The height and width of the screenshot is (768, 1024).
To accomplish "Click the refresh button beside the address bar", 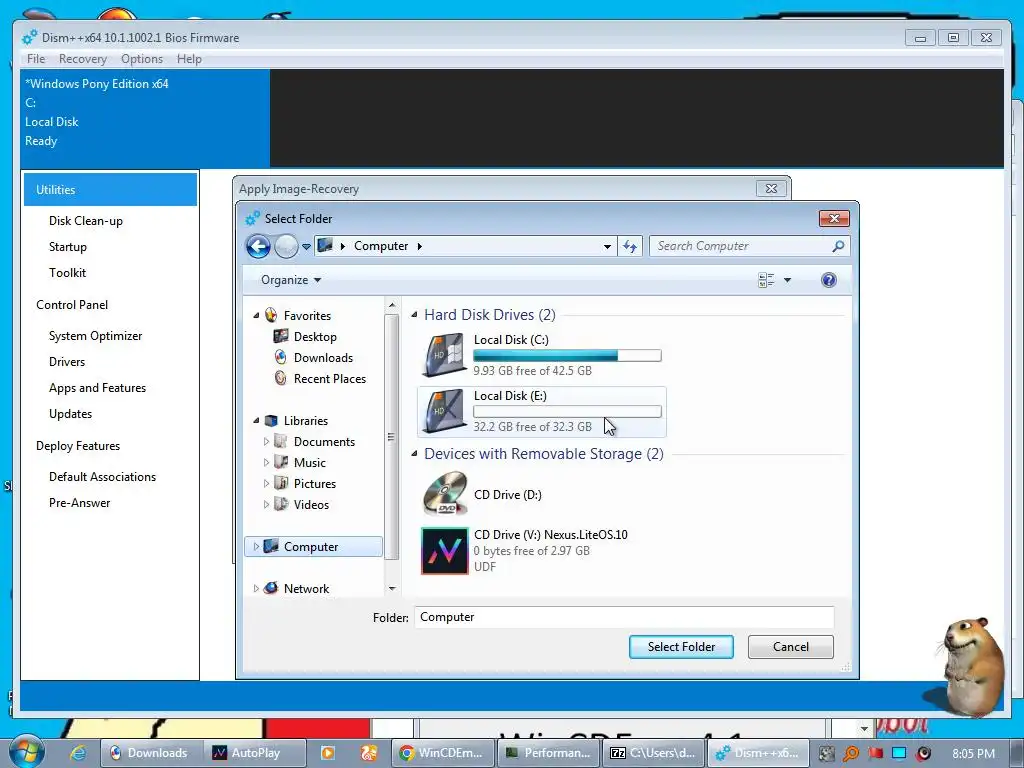I will 630,246.
